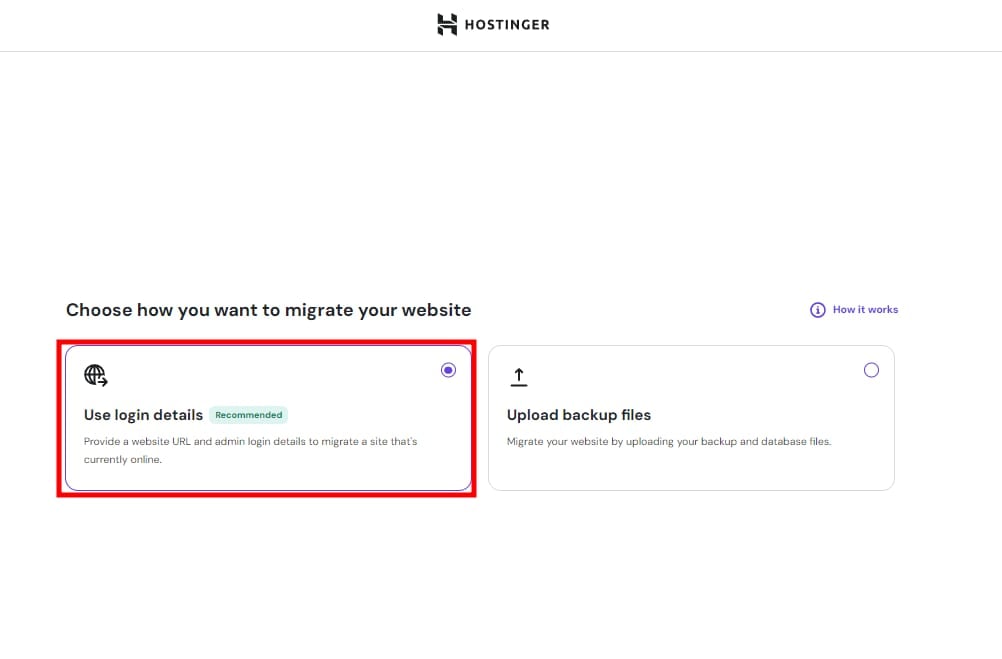The image size is (1002, 659).
Task: Open the How it works link
Action: pyautogui.click(x=865, y=310)
